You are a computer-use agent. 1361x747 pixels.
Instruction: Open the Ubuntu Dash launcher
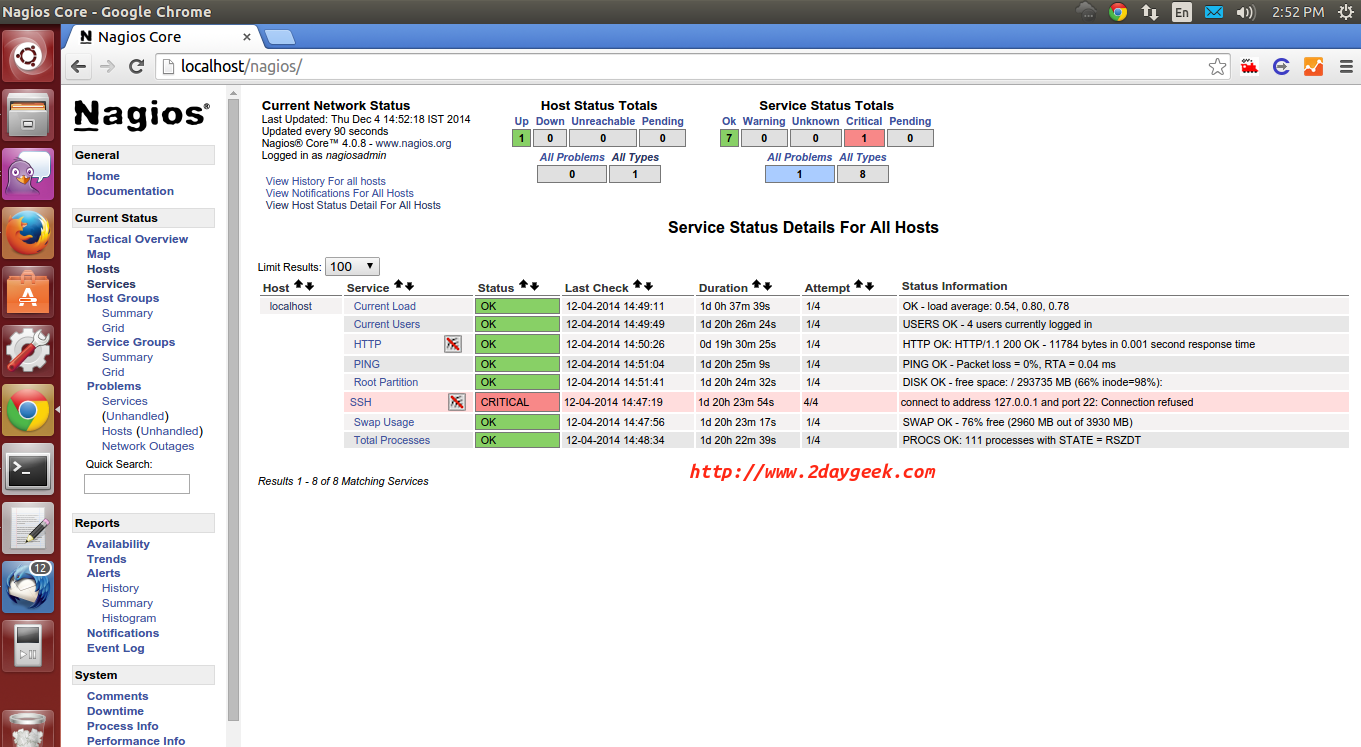pos(28,55)
